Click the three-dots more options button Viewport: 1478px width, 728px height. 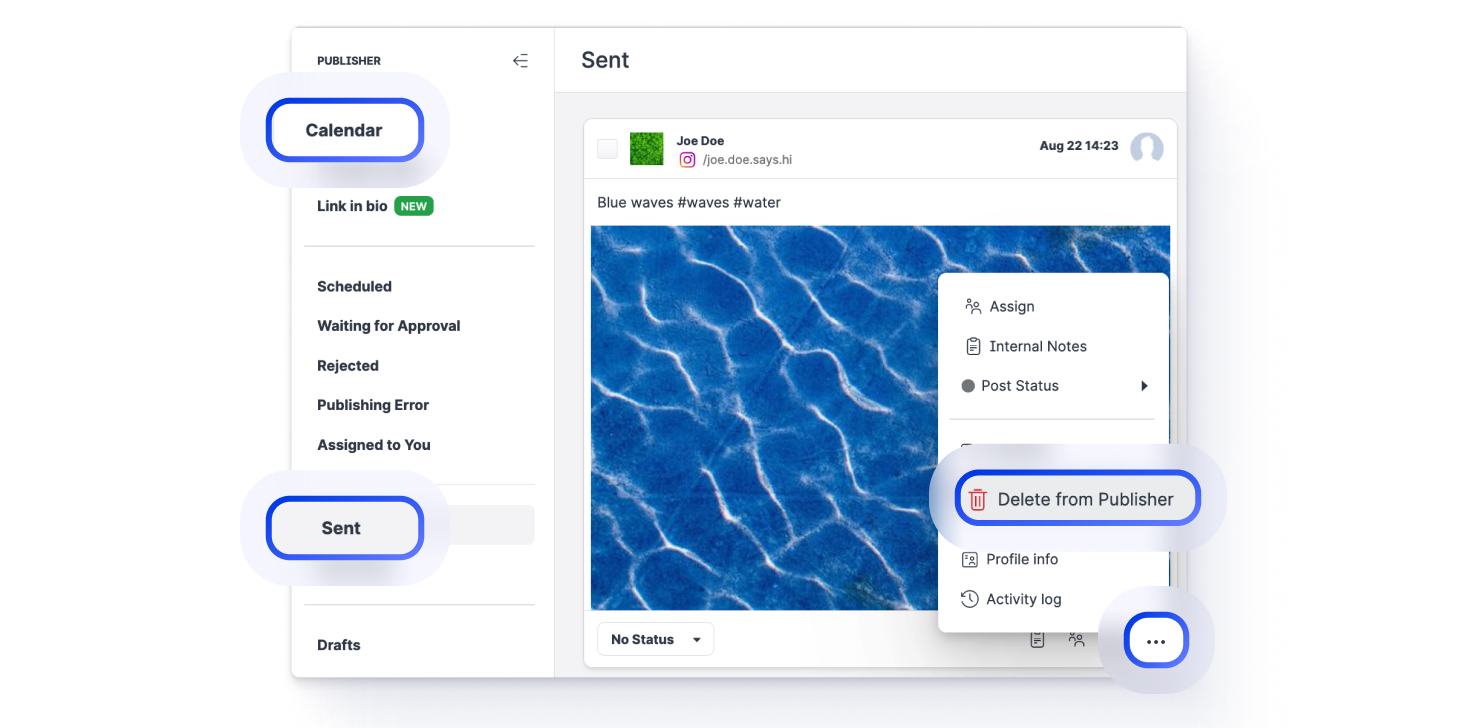[1156, 641]
